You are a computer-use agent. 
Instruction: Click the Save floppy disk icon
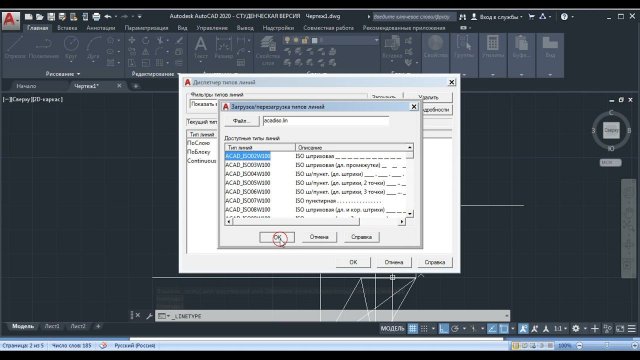pos(51,17)
